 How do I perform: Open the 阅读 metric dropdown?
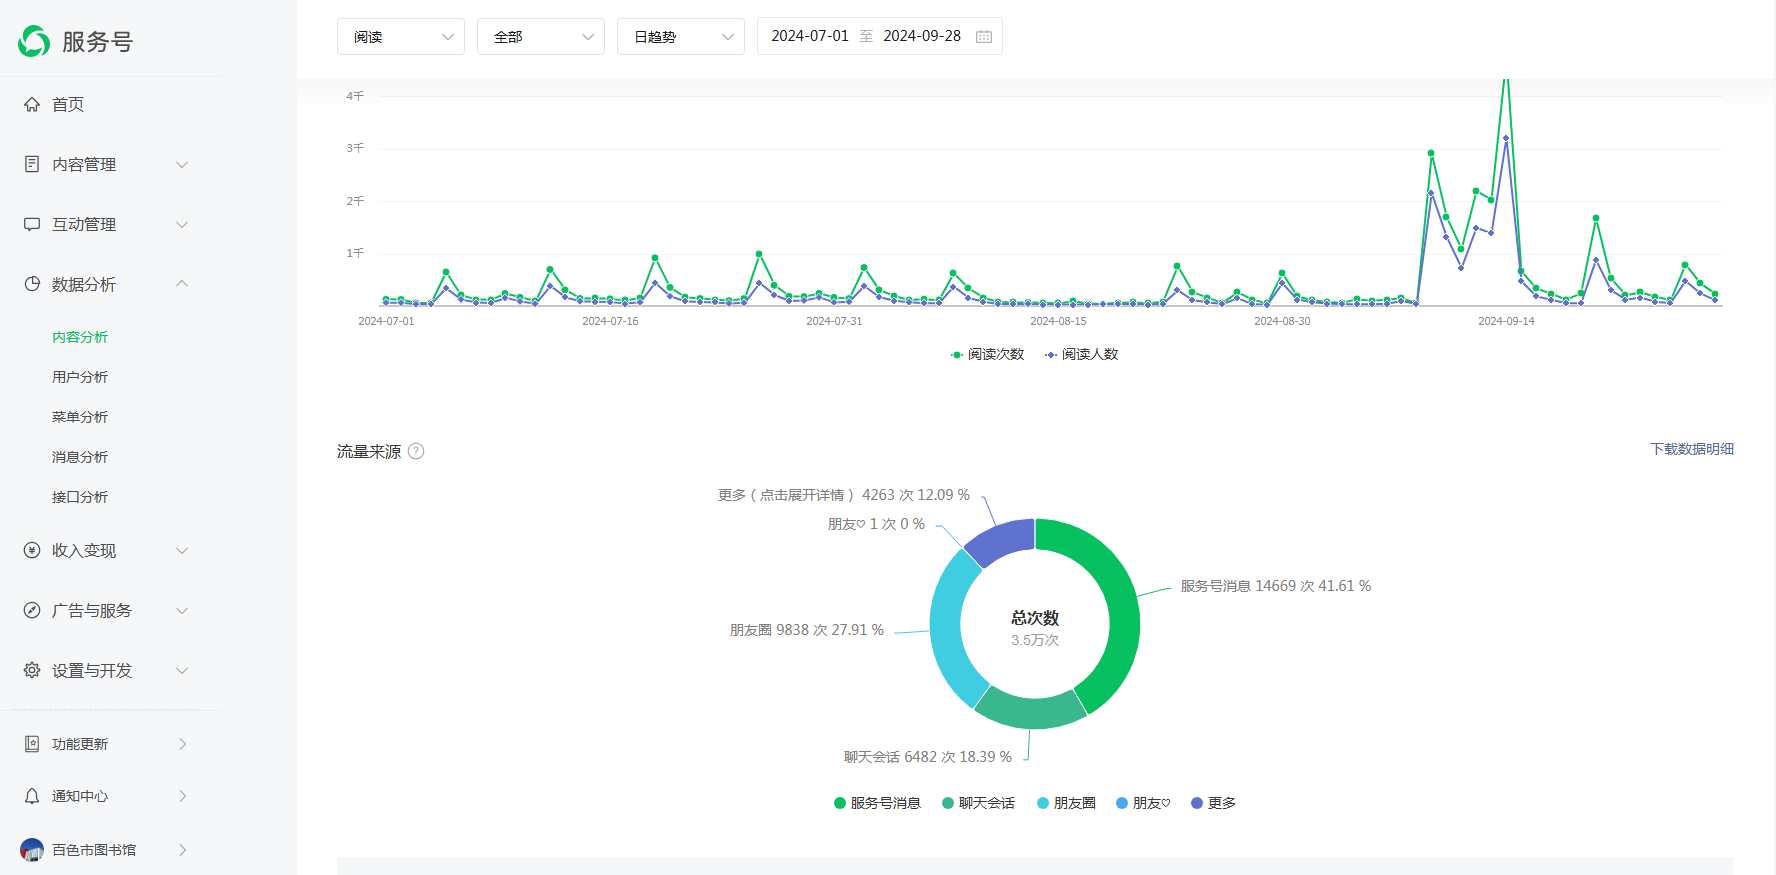point(401,37)
